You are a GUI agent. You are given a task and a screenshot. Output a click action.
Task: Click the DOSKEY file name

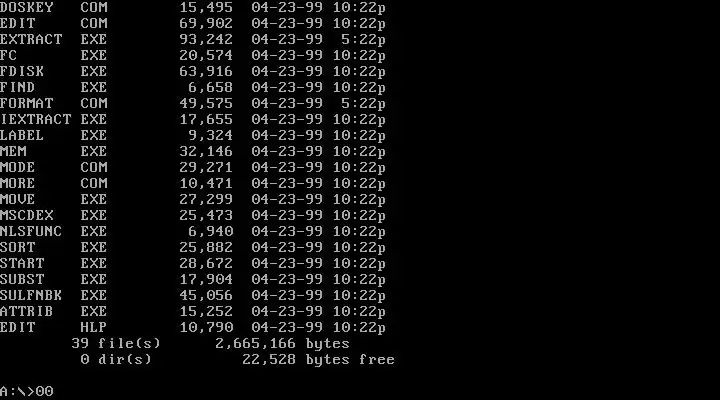[27, 7]
